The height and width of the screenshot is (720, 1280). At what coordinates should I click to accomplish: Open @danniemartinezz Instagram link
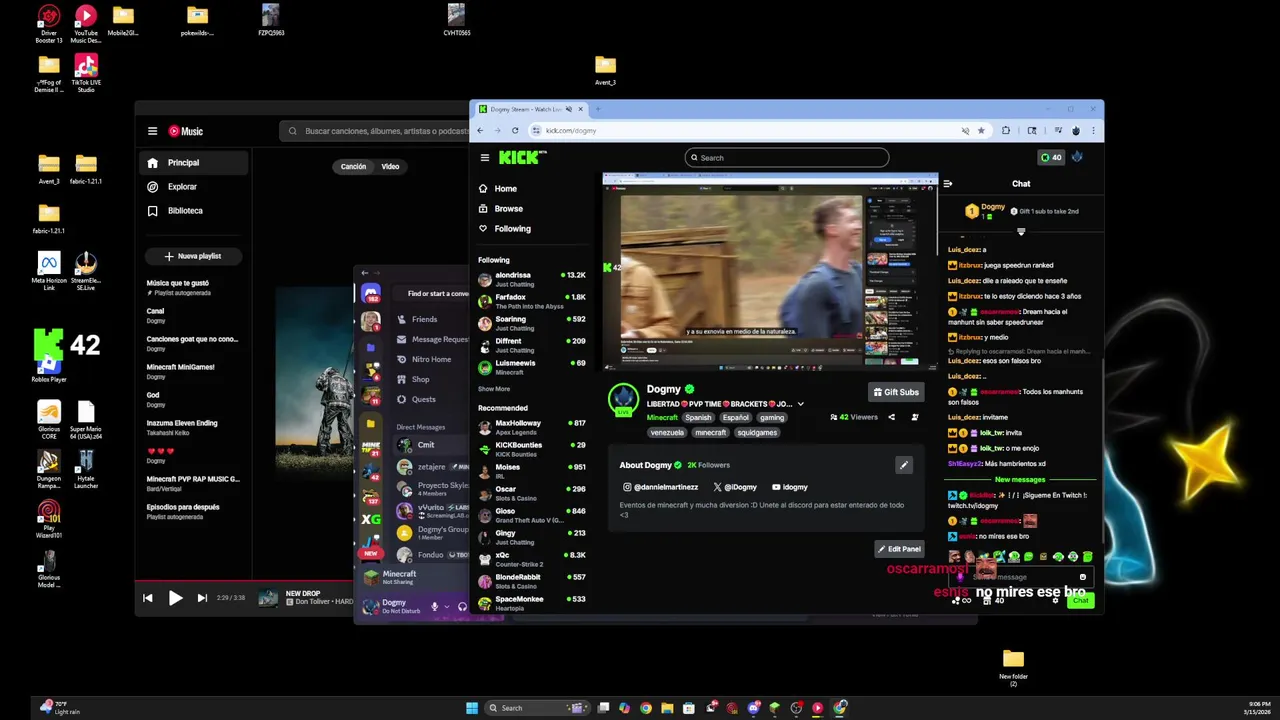[x=659, y=487]
